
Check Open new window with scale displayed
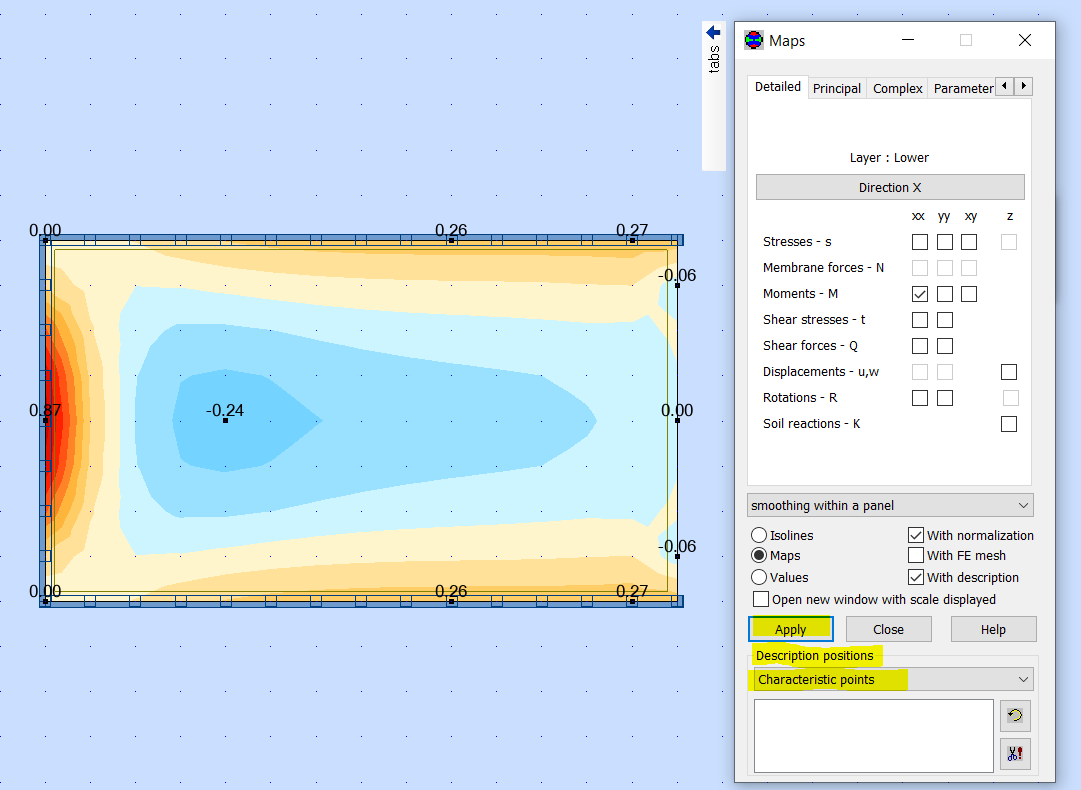(x=760, y=599)
